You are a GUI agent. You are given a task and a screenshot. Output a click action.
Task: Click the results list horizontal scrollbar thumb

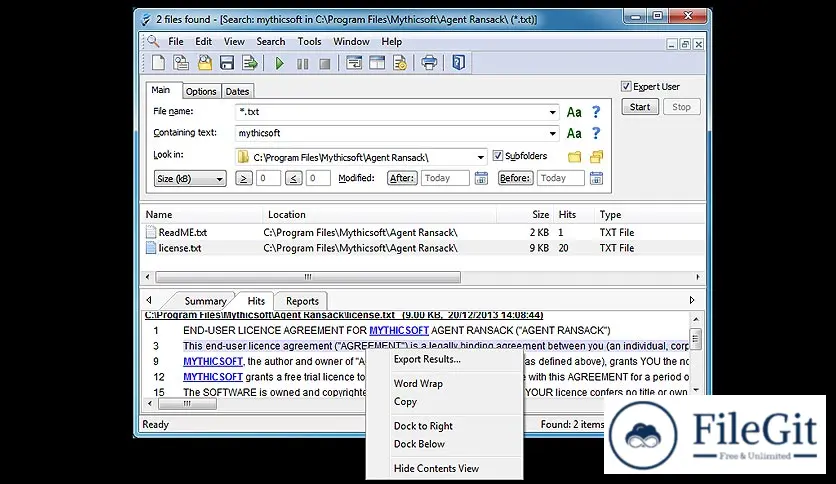pos(308,277)
